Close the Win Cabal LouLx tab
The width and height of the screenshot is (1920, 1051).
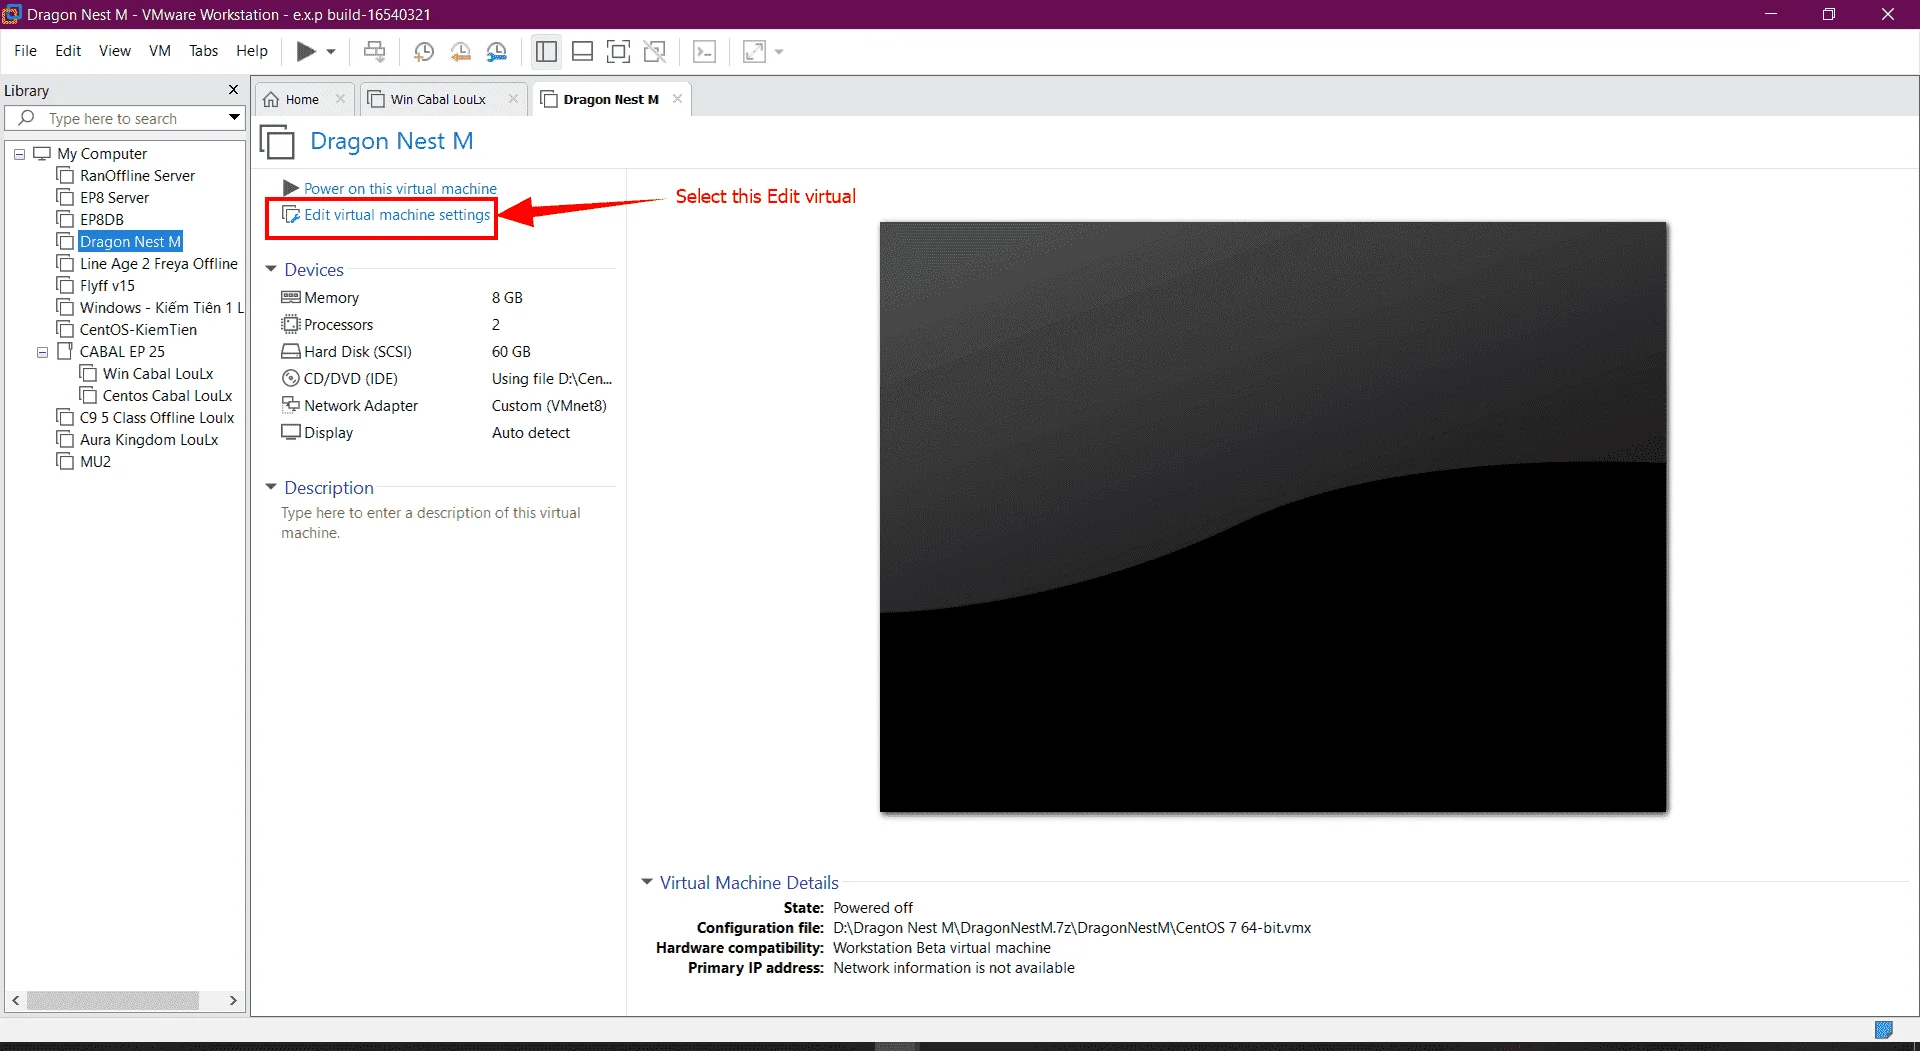513,99
